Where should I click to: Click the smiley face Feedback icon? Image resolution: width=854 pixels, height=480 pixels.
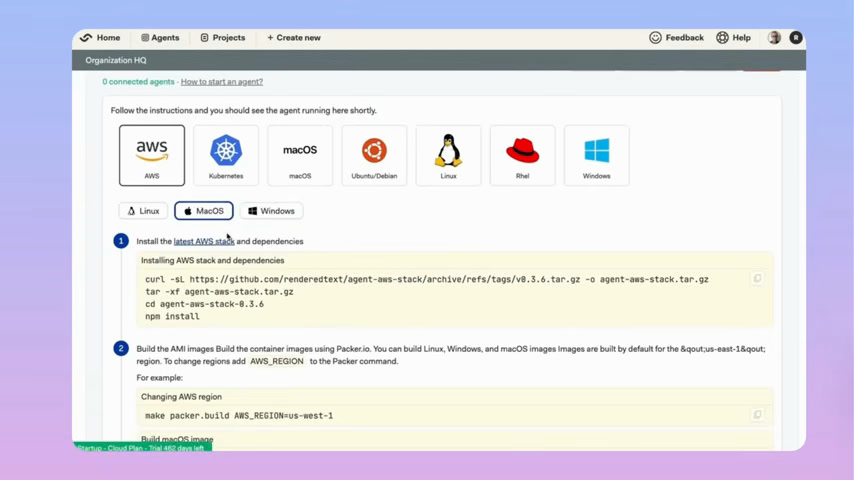[655, 38]
